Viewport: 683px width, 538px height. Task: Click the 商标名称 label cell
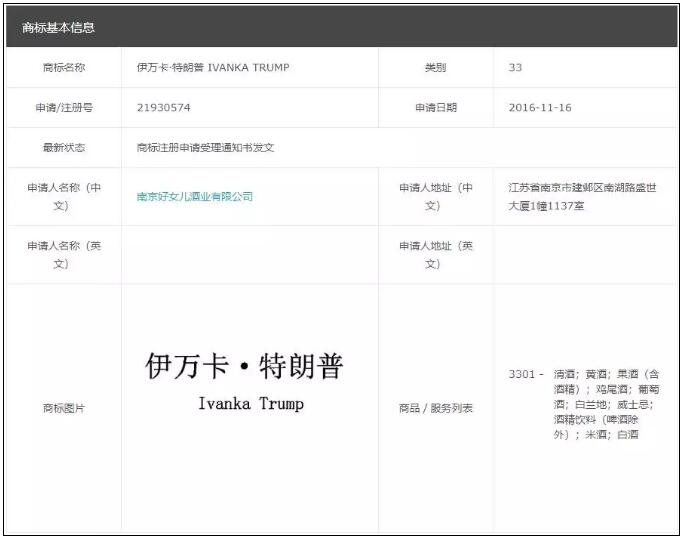(64, 68)
